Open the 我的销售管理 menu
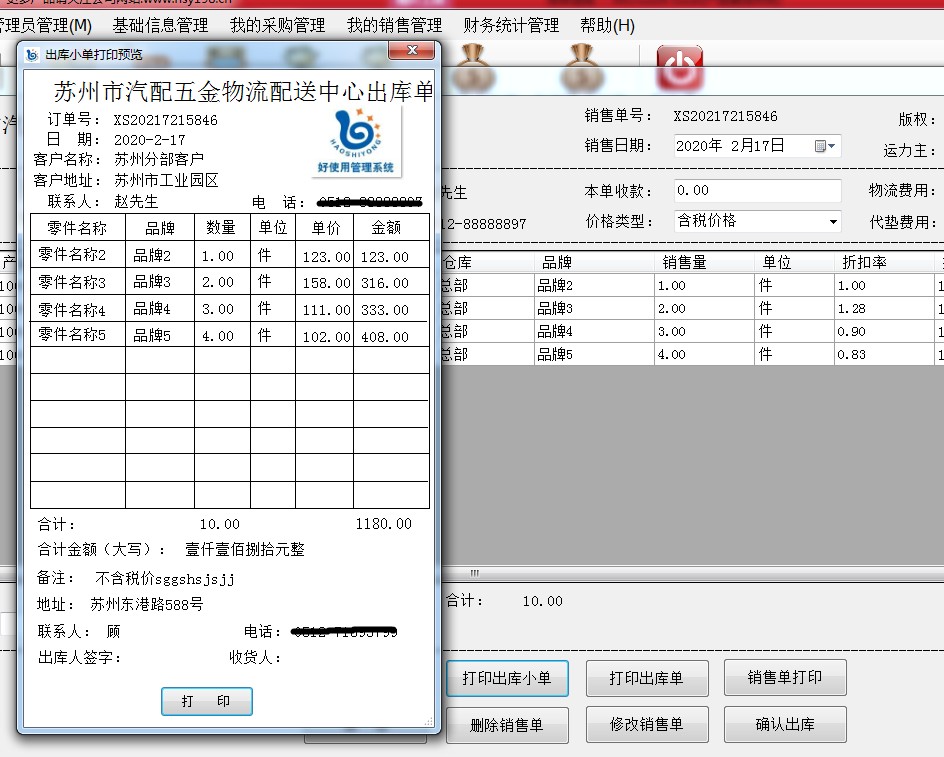944x757 pixels. 394,25
